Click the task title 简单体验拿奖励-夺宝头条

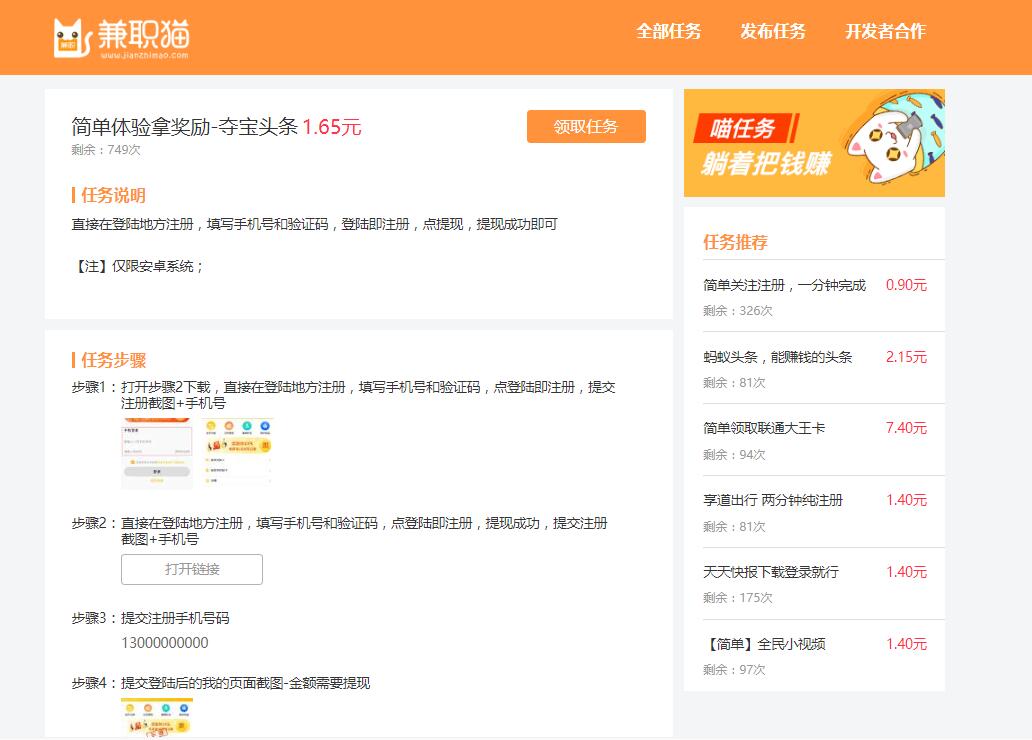pyautogui.click(x=184, y=126)
